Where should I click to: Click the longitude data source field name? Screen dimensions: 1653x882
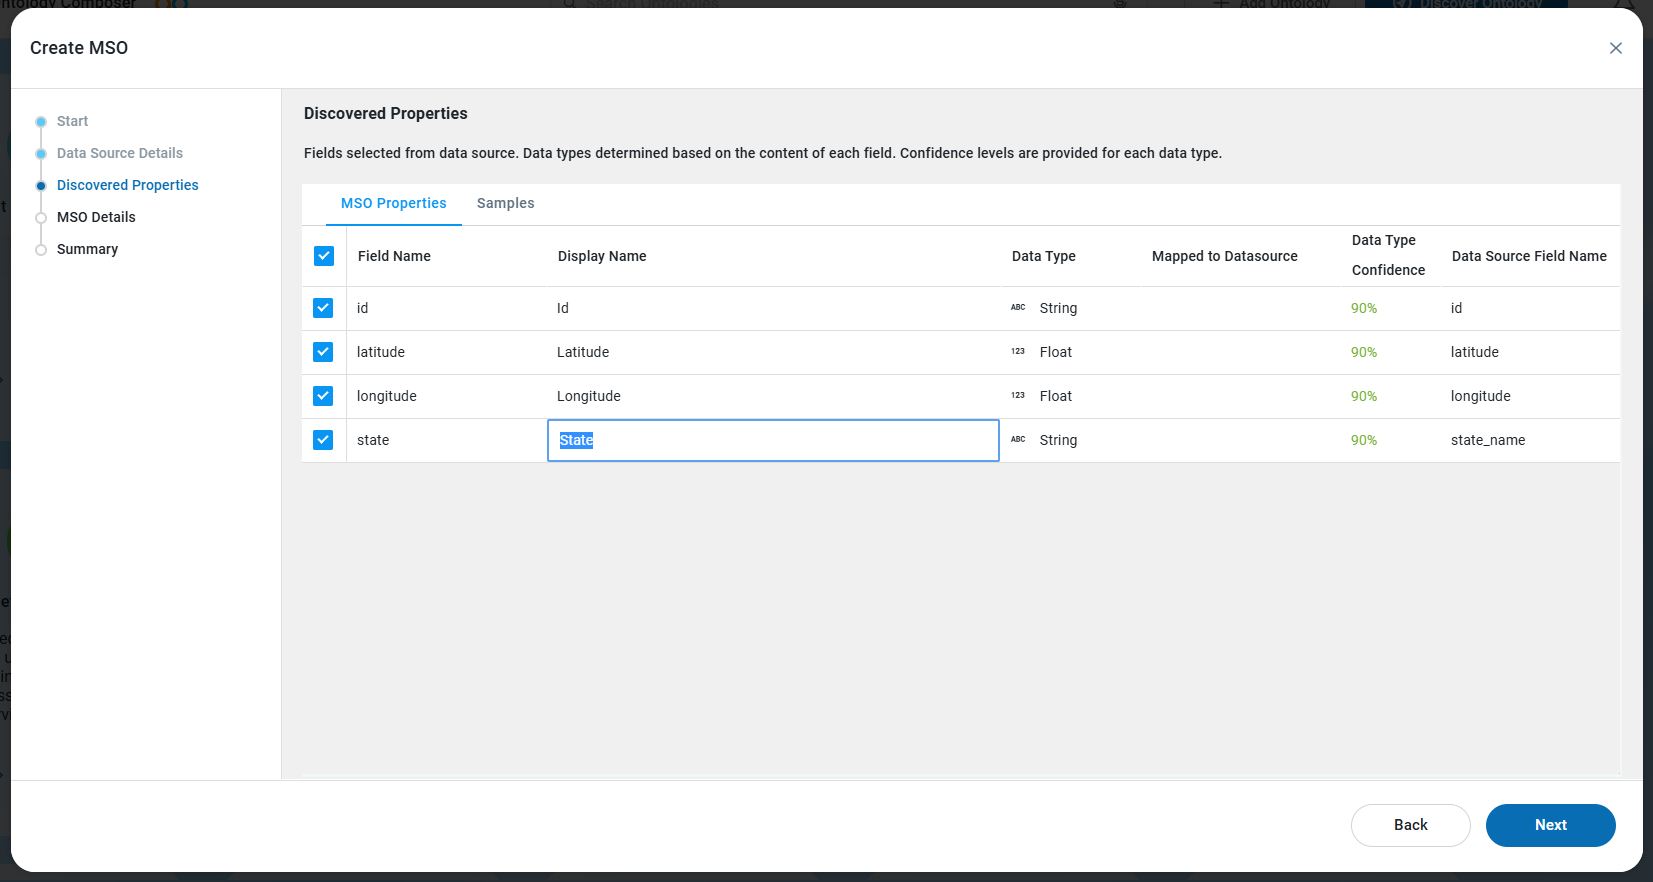point(1480,396)
